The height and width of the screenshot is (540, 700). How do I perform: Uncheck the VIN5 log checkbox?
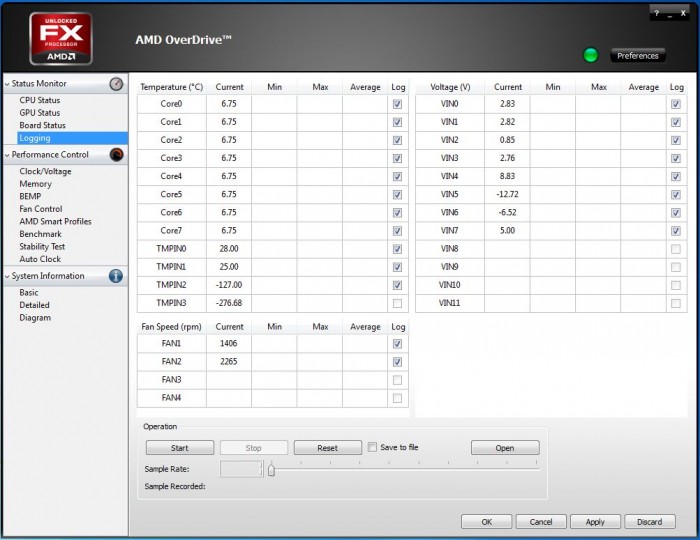coord(675,195)
